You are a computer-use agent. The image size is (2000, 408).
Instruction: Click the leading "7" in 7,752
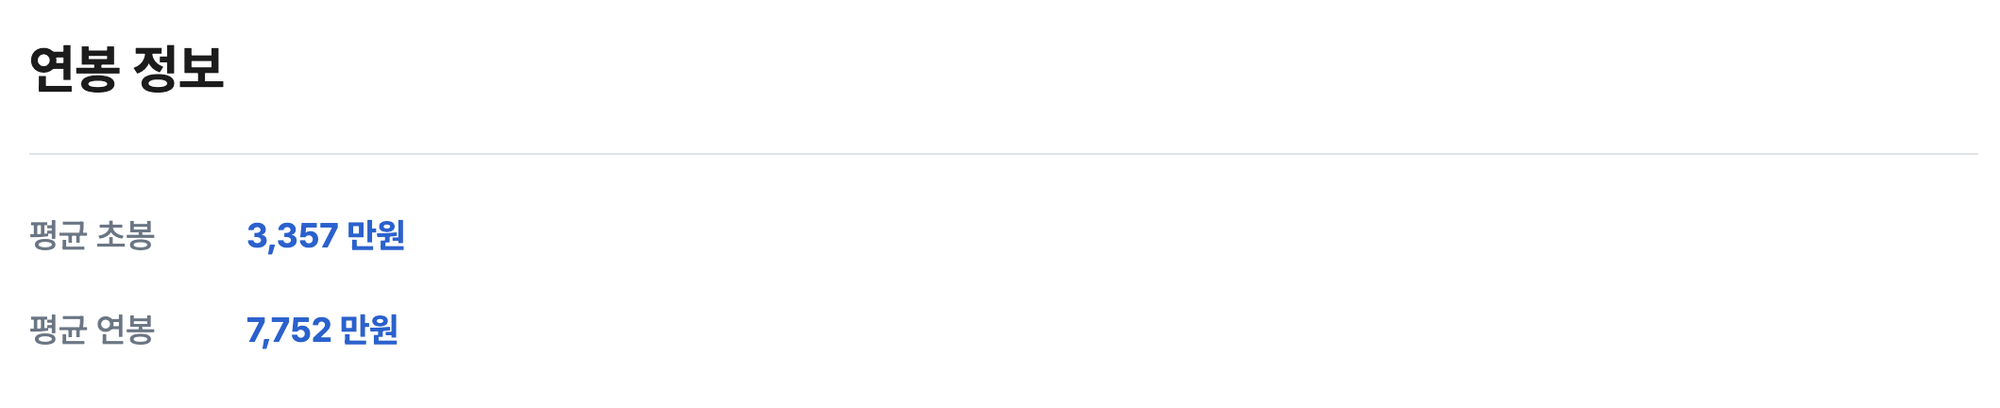(x=255, y=330)
